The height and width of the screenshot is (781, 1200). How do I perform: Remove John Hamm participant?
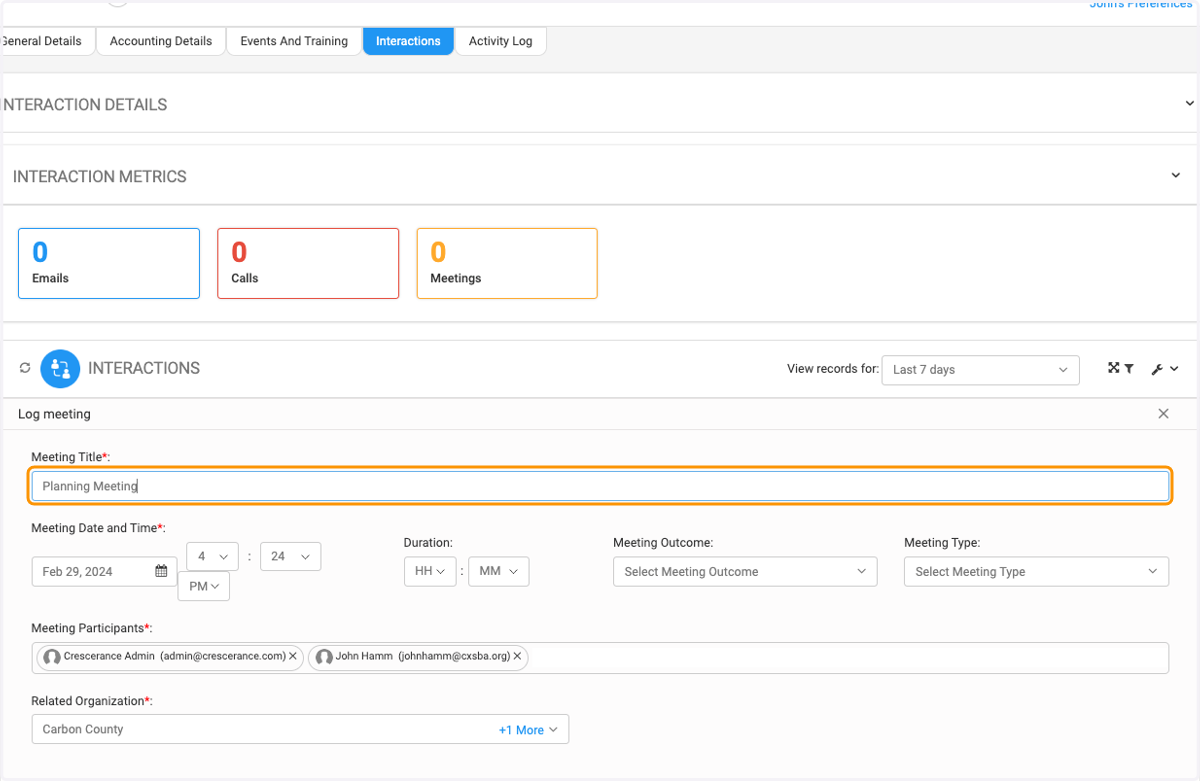point(517,657)
